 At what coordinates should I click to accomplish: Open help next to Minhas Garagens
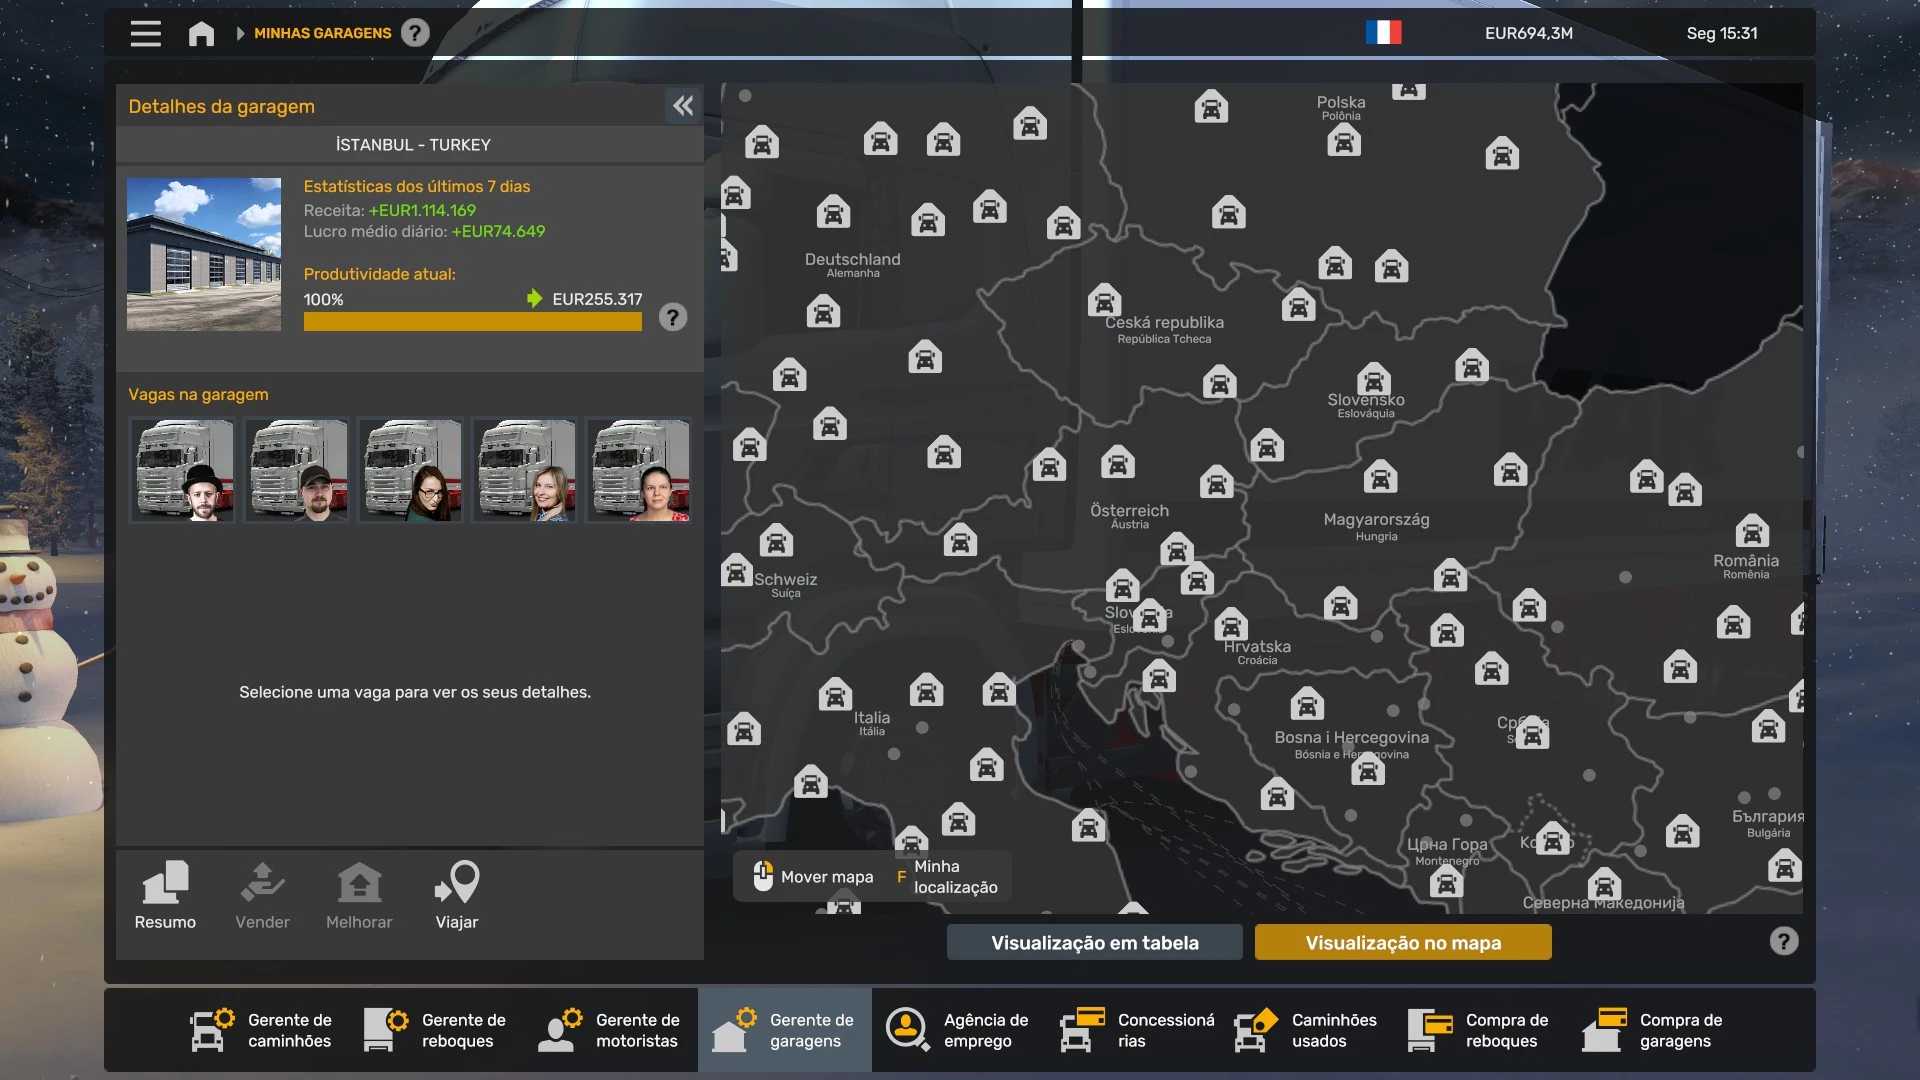pos(415,33)
